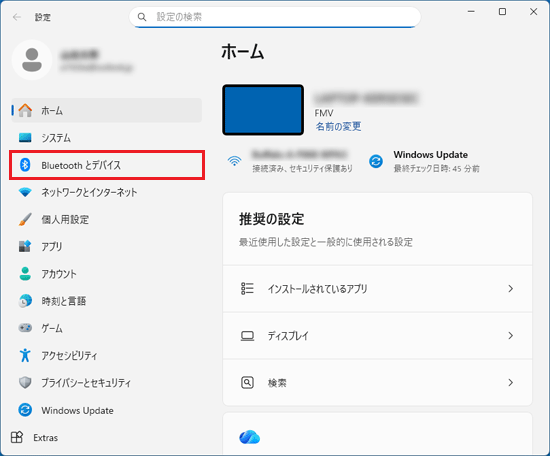Minimize the settings window

(x=471, y=12)
